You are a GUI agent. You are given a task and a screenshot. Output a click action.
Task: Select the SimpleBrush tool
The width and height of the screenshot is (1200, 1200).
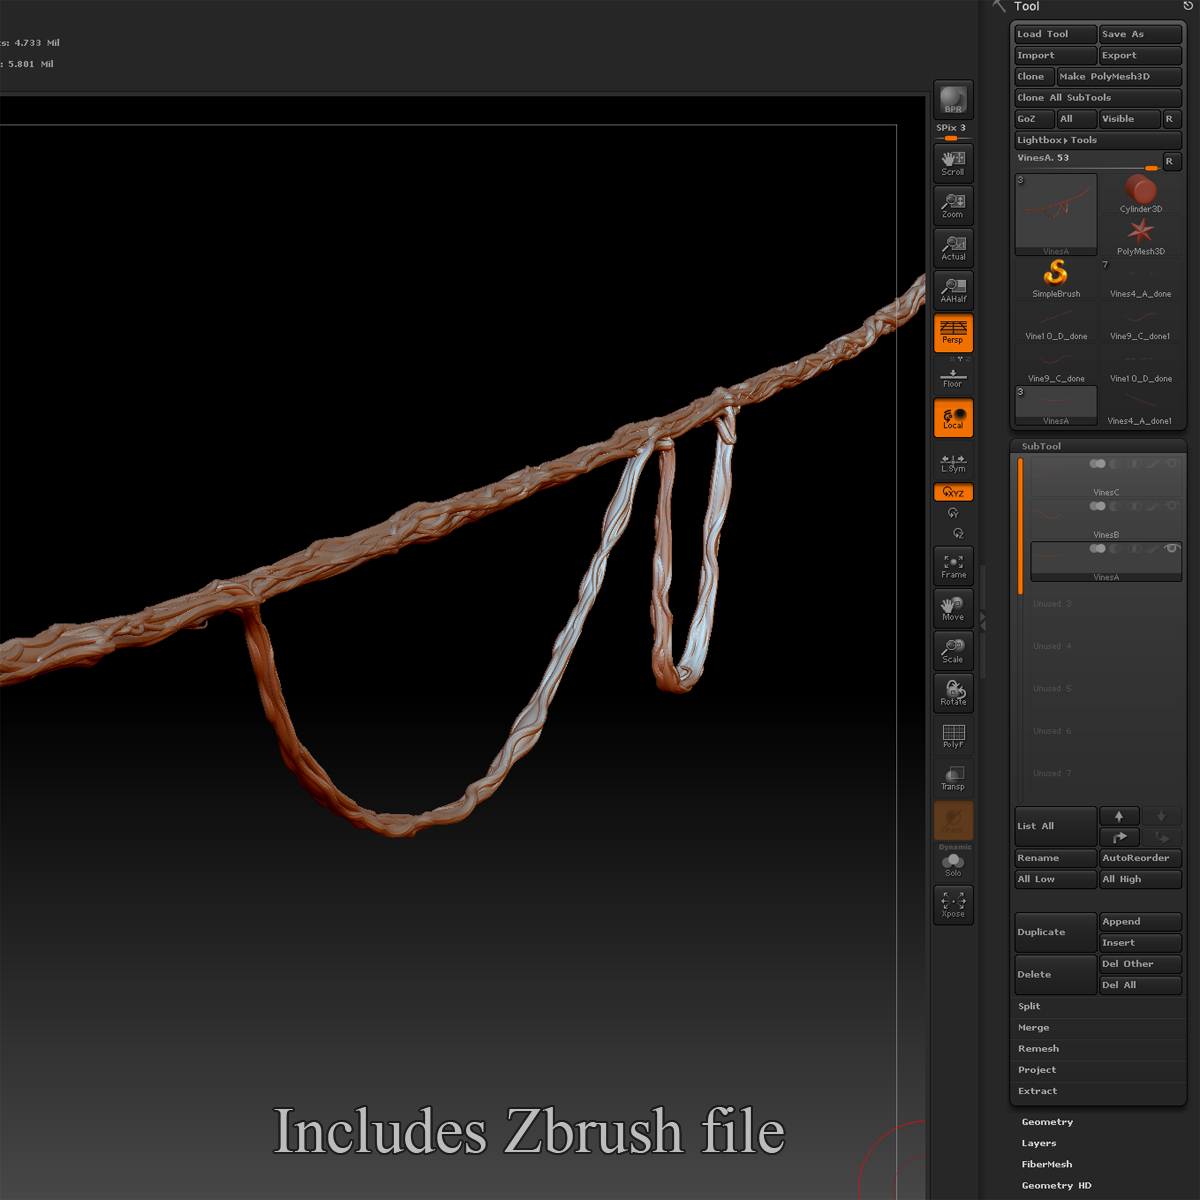click(1056, 279)
